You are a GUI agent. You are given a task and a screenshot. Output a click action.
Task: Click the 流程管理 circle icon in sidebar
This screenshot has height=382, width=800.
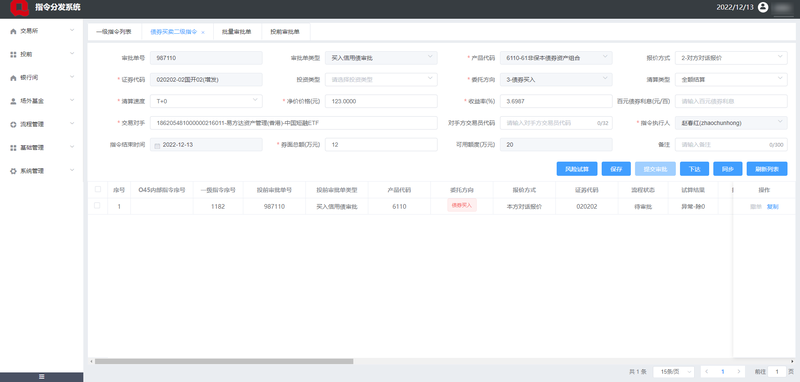[x=13, y=124]
